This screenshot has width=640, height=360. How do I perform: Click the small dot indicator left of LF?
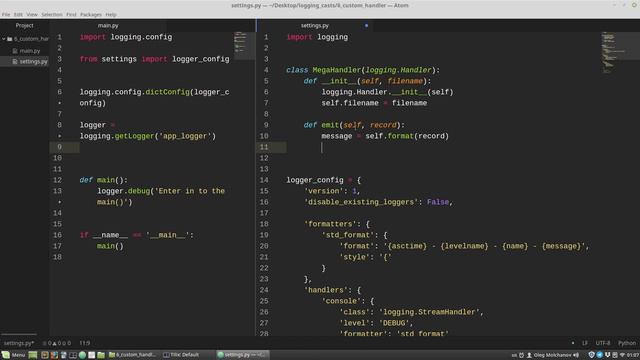click(x=573, y=343)
